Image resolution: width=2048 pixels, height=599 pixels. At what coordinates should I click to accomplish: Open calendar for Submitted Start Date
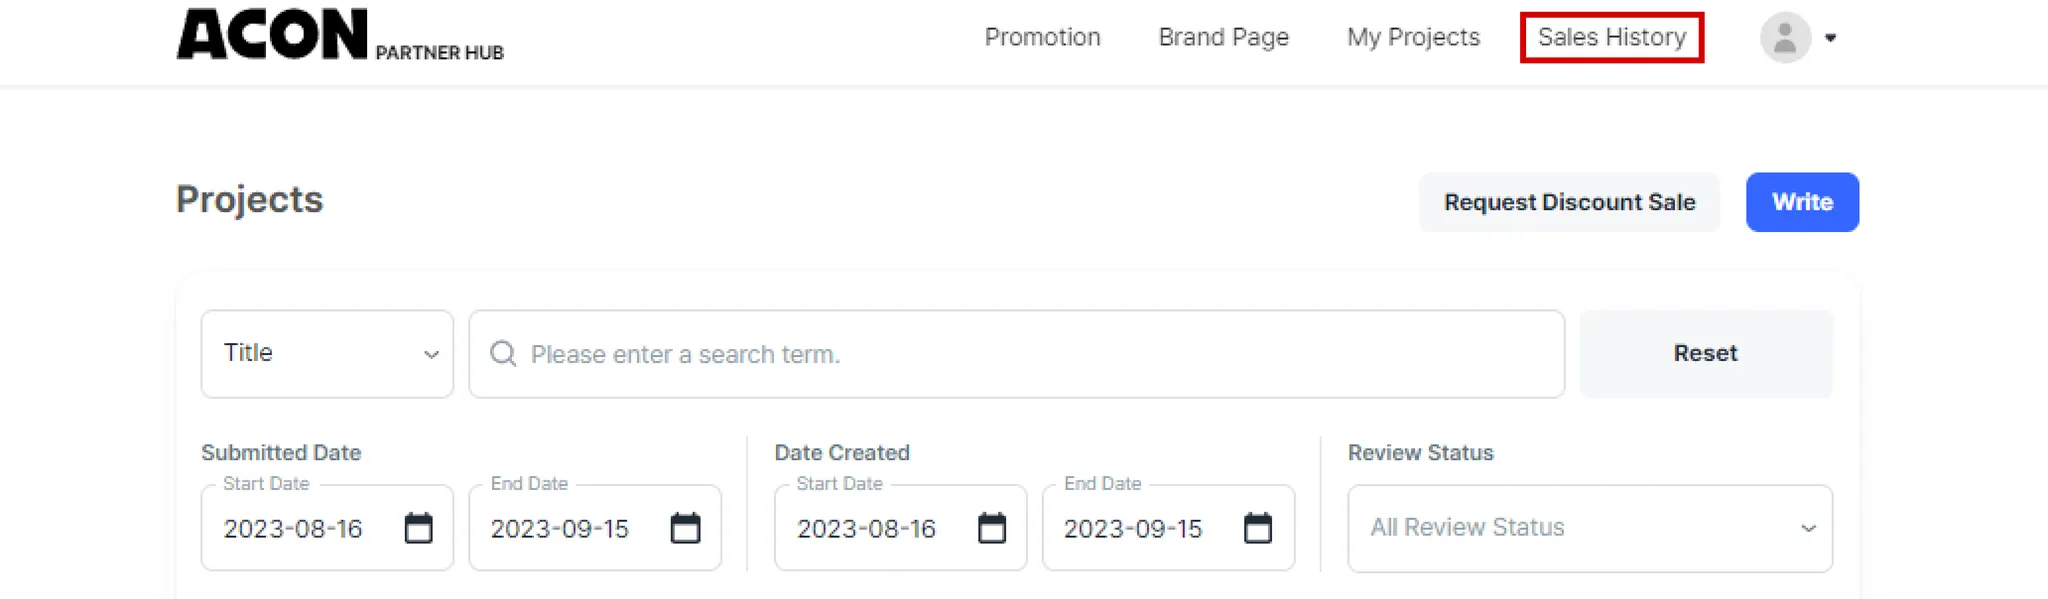pyautogui.click(x=418, y=528)
